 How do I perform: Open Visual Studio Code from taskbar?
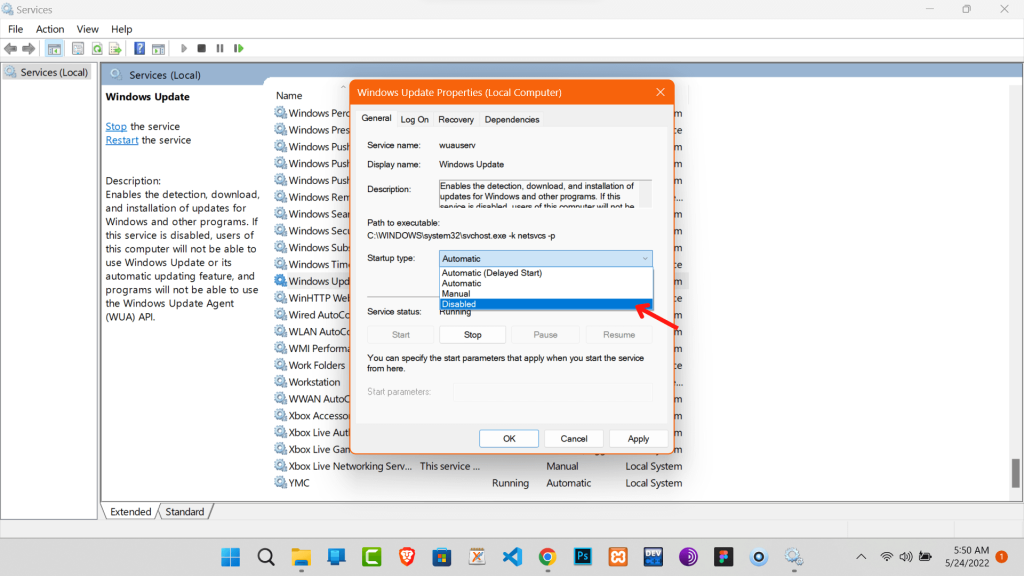click(x=513, y=557)
